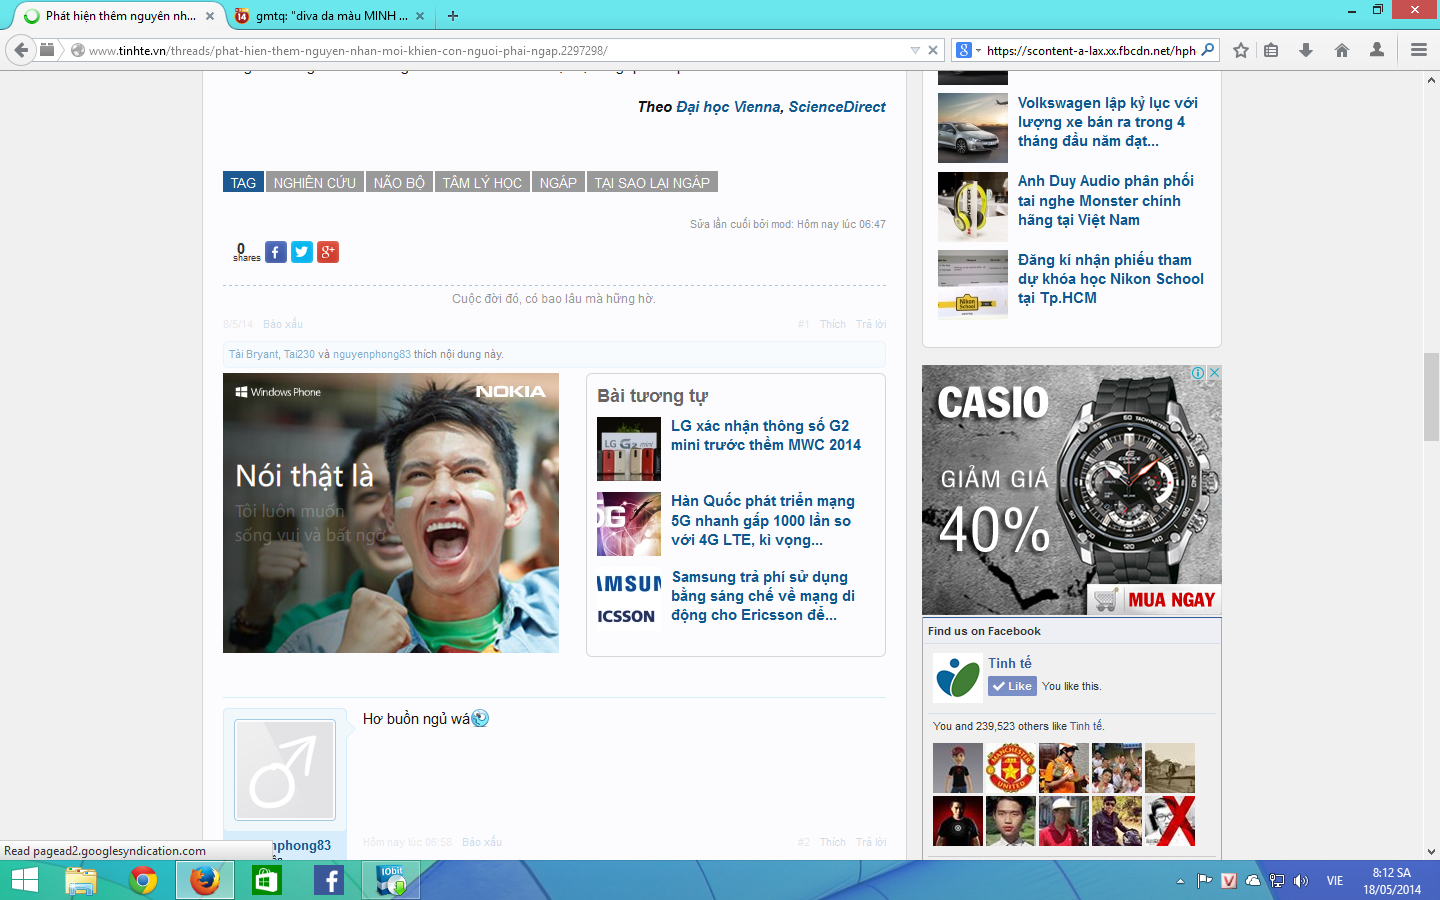
Task: Go to Home page icon
Action: pos(1342,50)
